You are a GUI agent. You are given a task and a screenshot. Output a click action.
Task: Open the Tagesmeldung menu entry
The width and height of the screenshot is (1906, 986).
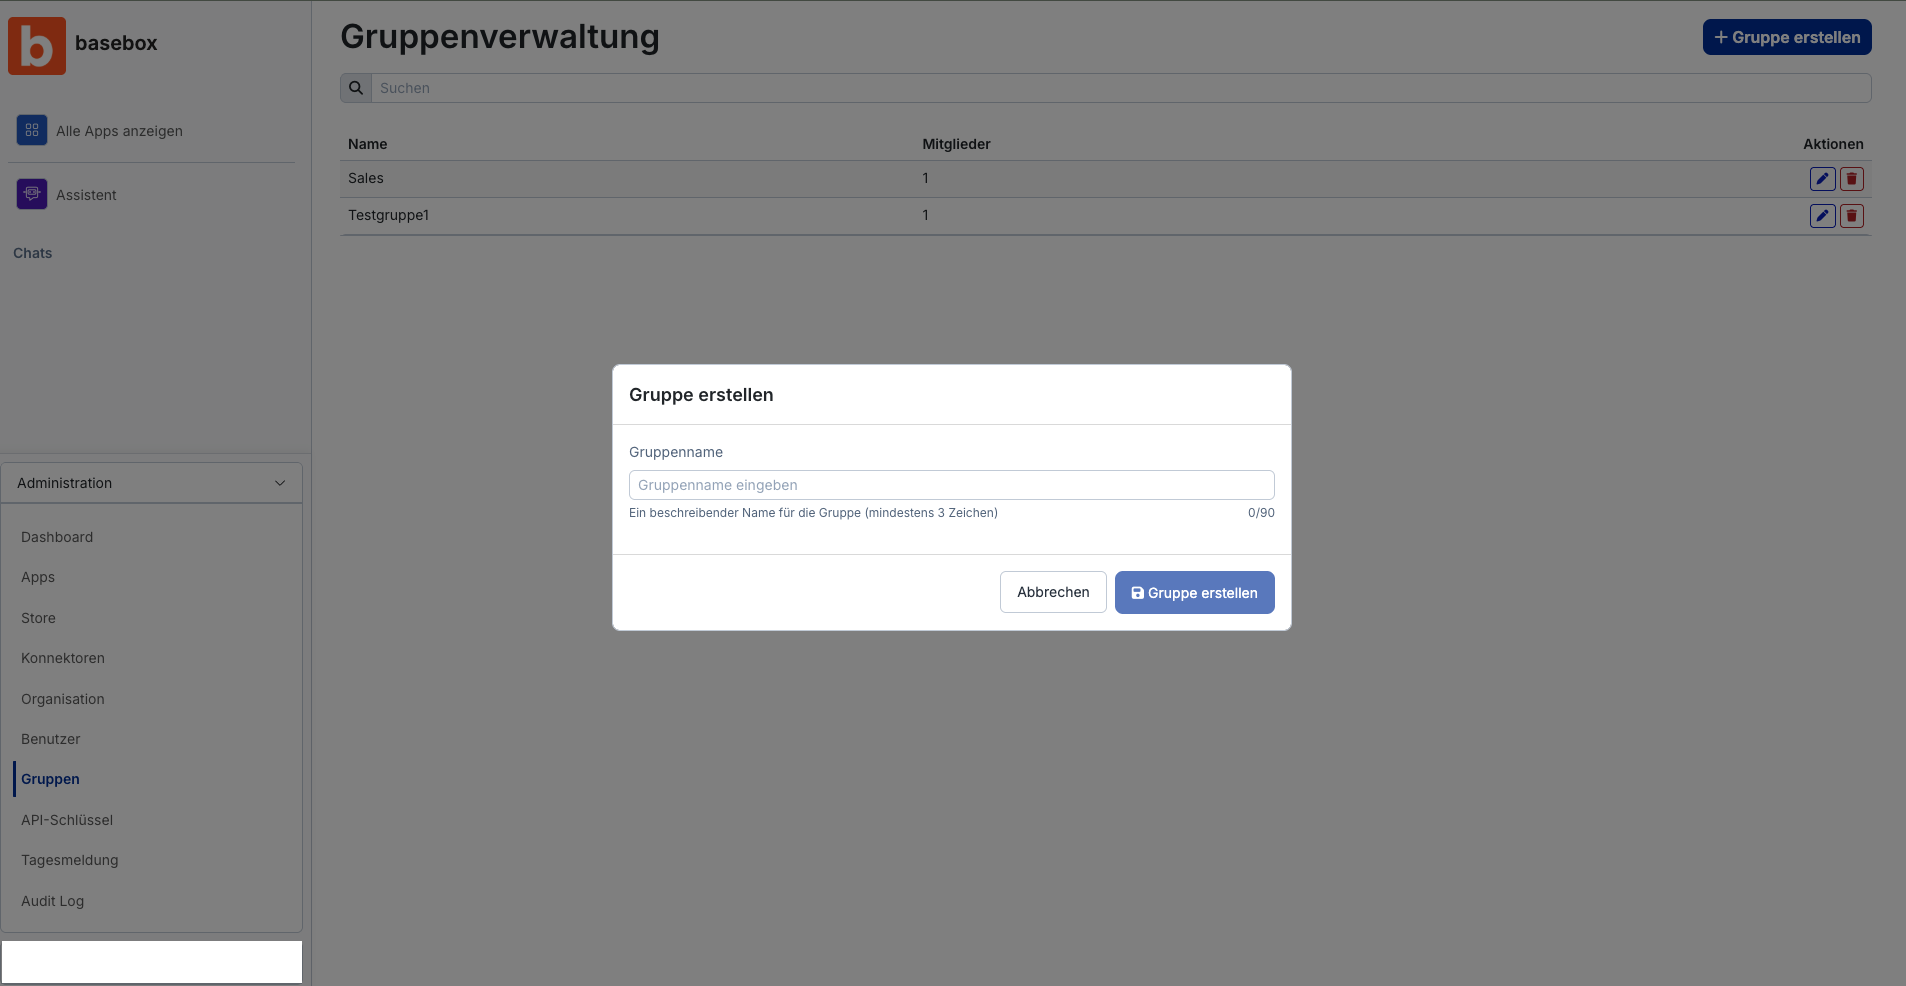(70, 860)
